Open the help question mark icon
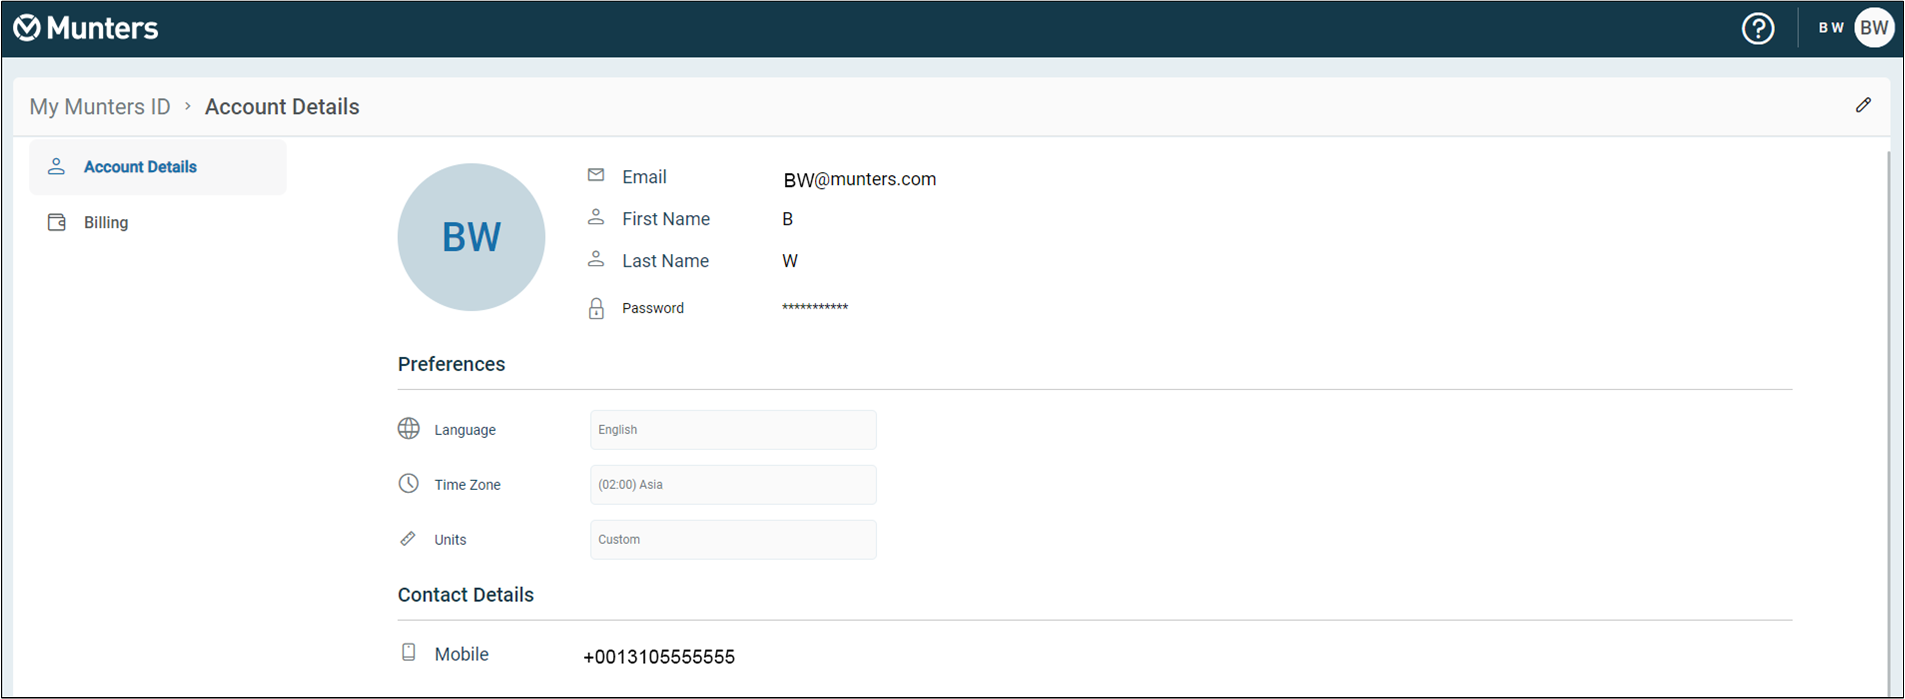 coord(1758,28)
